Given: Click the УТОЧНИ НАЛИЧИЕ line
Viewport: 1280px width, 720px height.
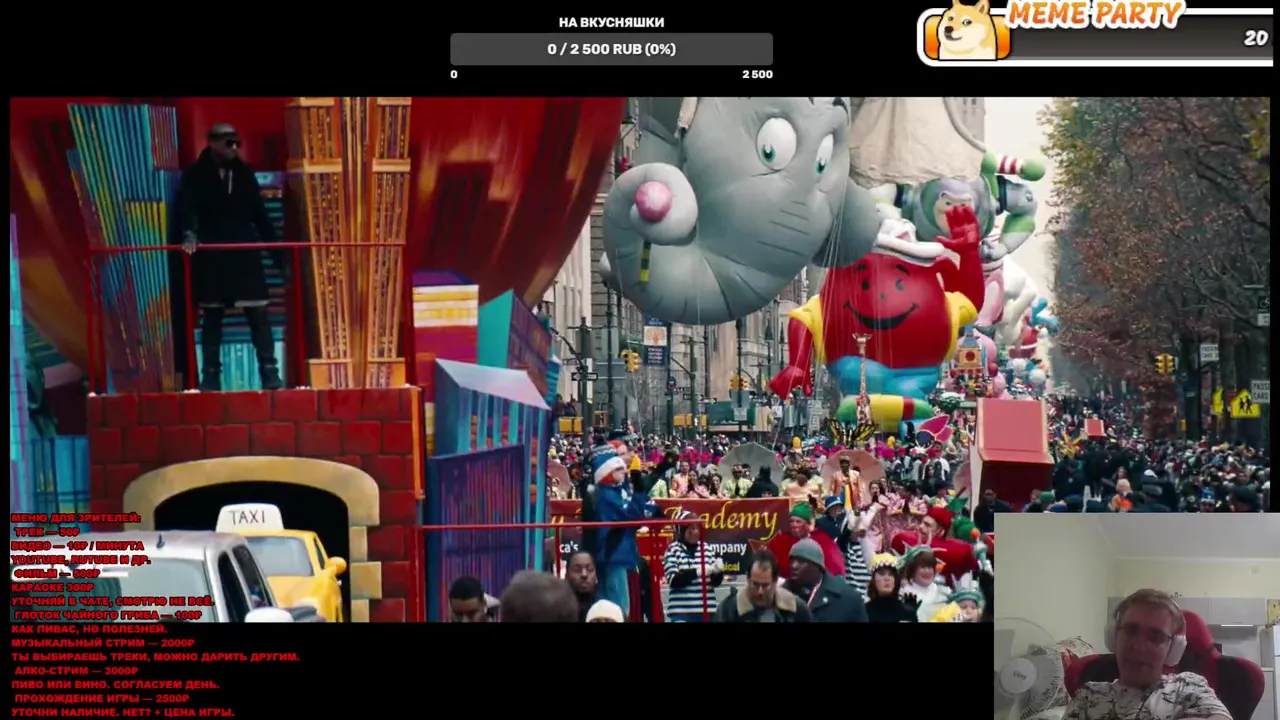Looking at the screenshot, I should tap(123, 712).
